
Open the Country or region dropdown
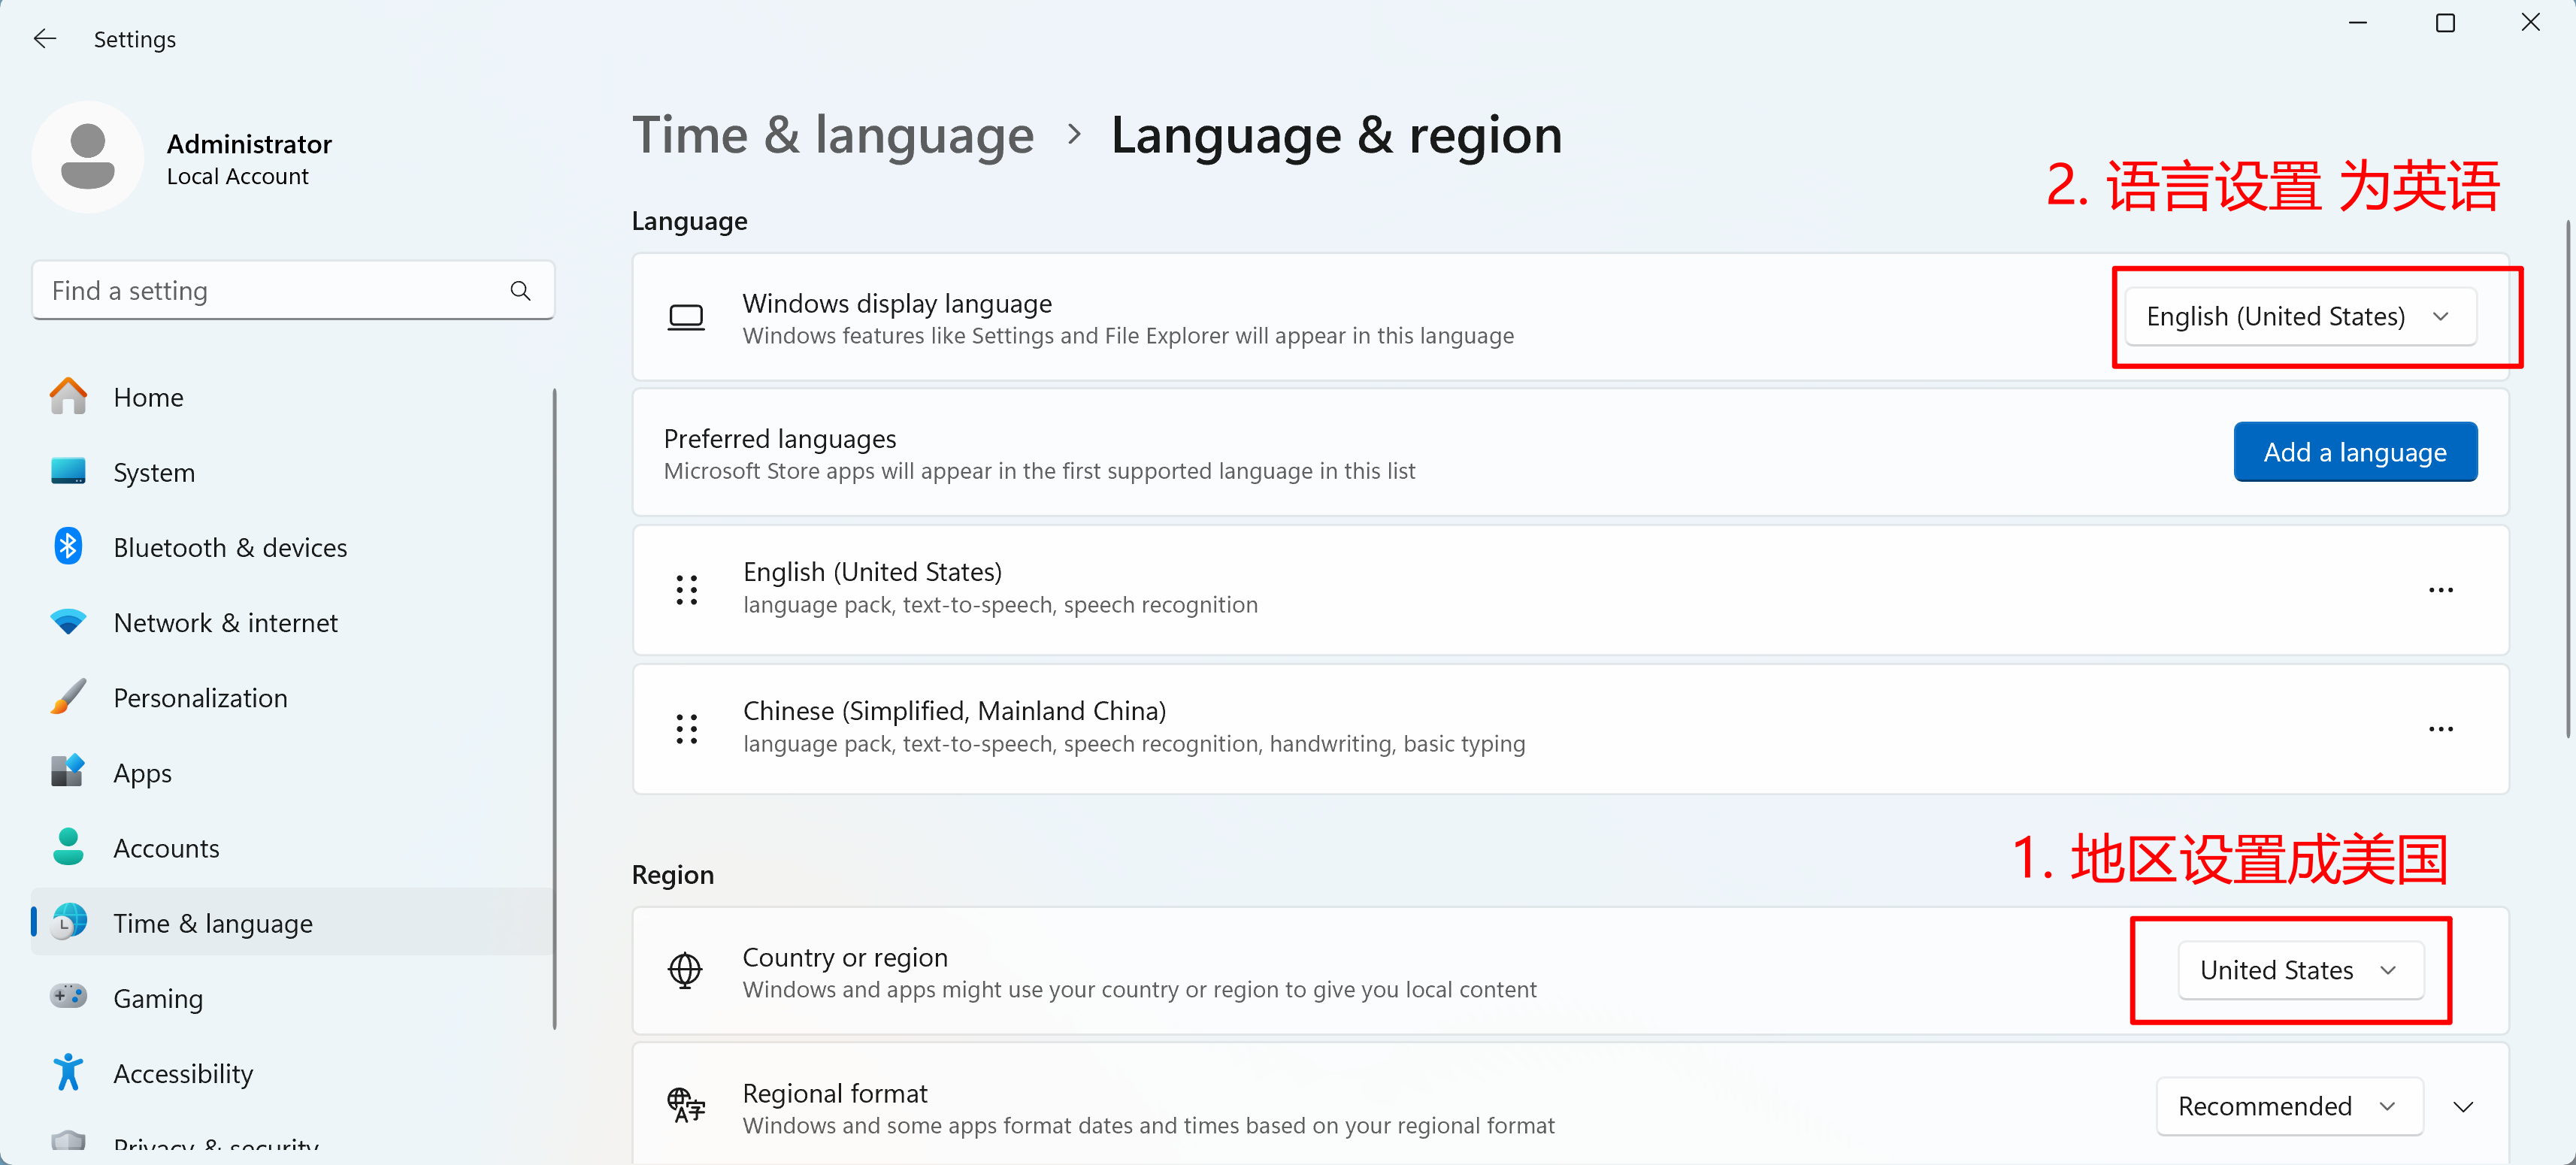click(2300, 970)
